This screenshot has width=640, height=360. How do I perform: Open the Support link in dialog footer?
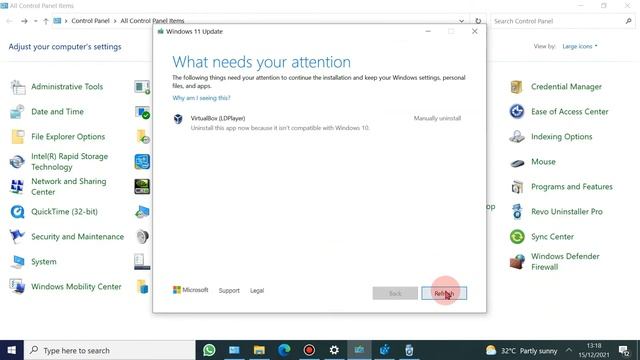pos(229,291)
